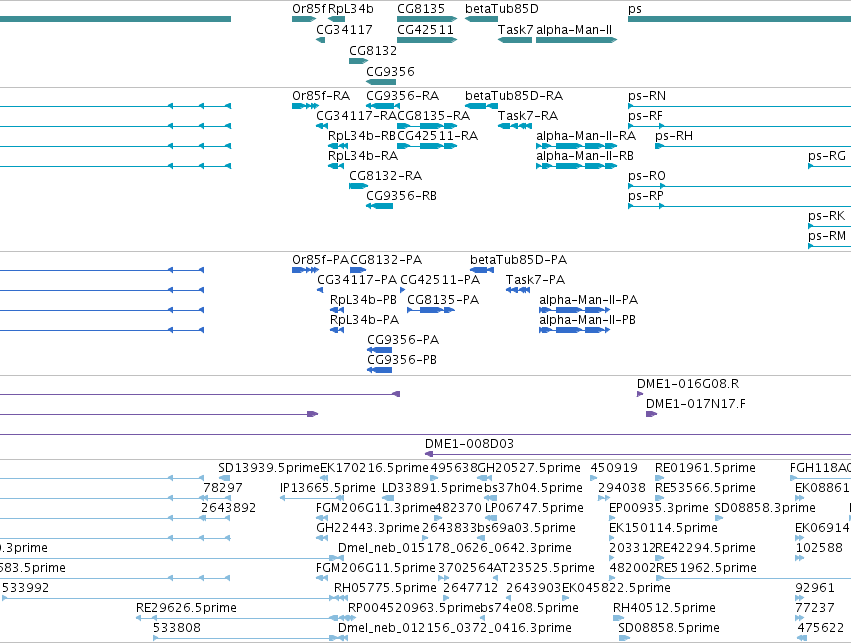This screenshot has width=851, height=643.
Task: Select the ps-RO transcript label
Action: [x=646, y=176]
